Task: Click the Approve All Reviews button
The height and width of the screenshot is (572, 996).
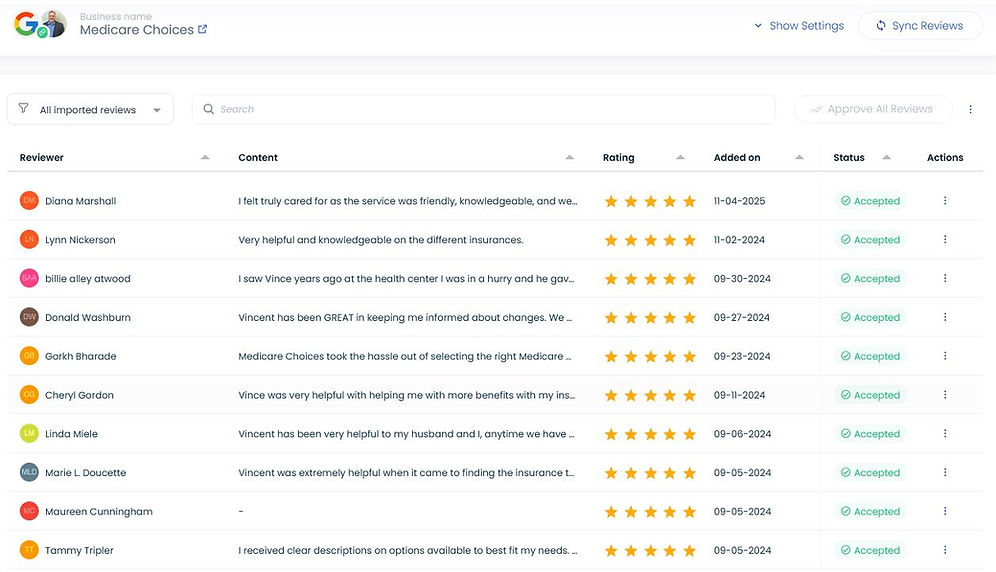Action: [872, 110]
